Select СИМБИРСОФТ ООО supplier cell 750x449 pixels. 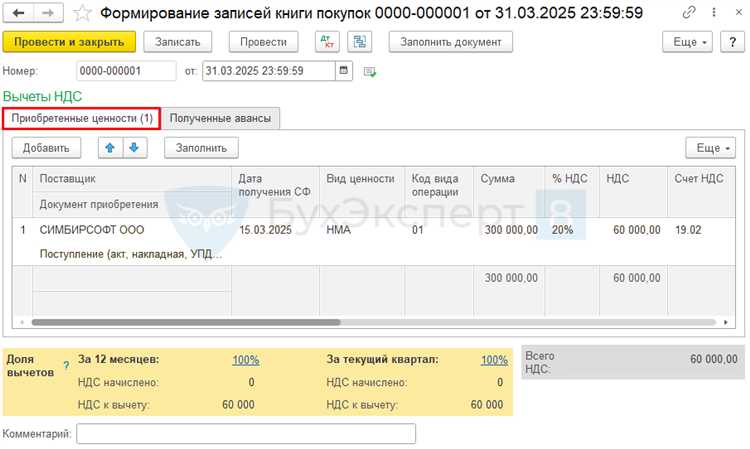(132, 230)
